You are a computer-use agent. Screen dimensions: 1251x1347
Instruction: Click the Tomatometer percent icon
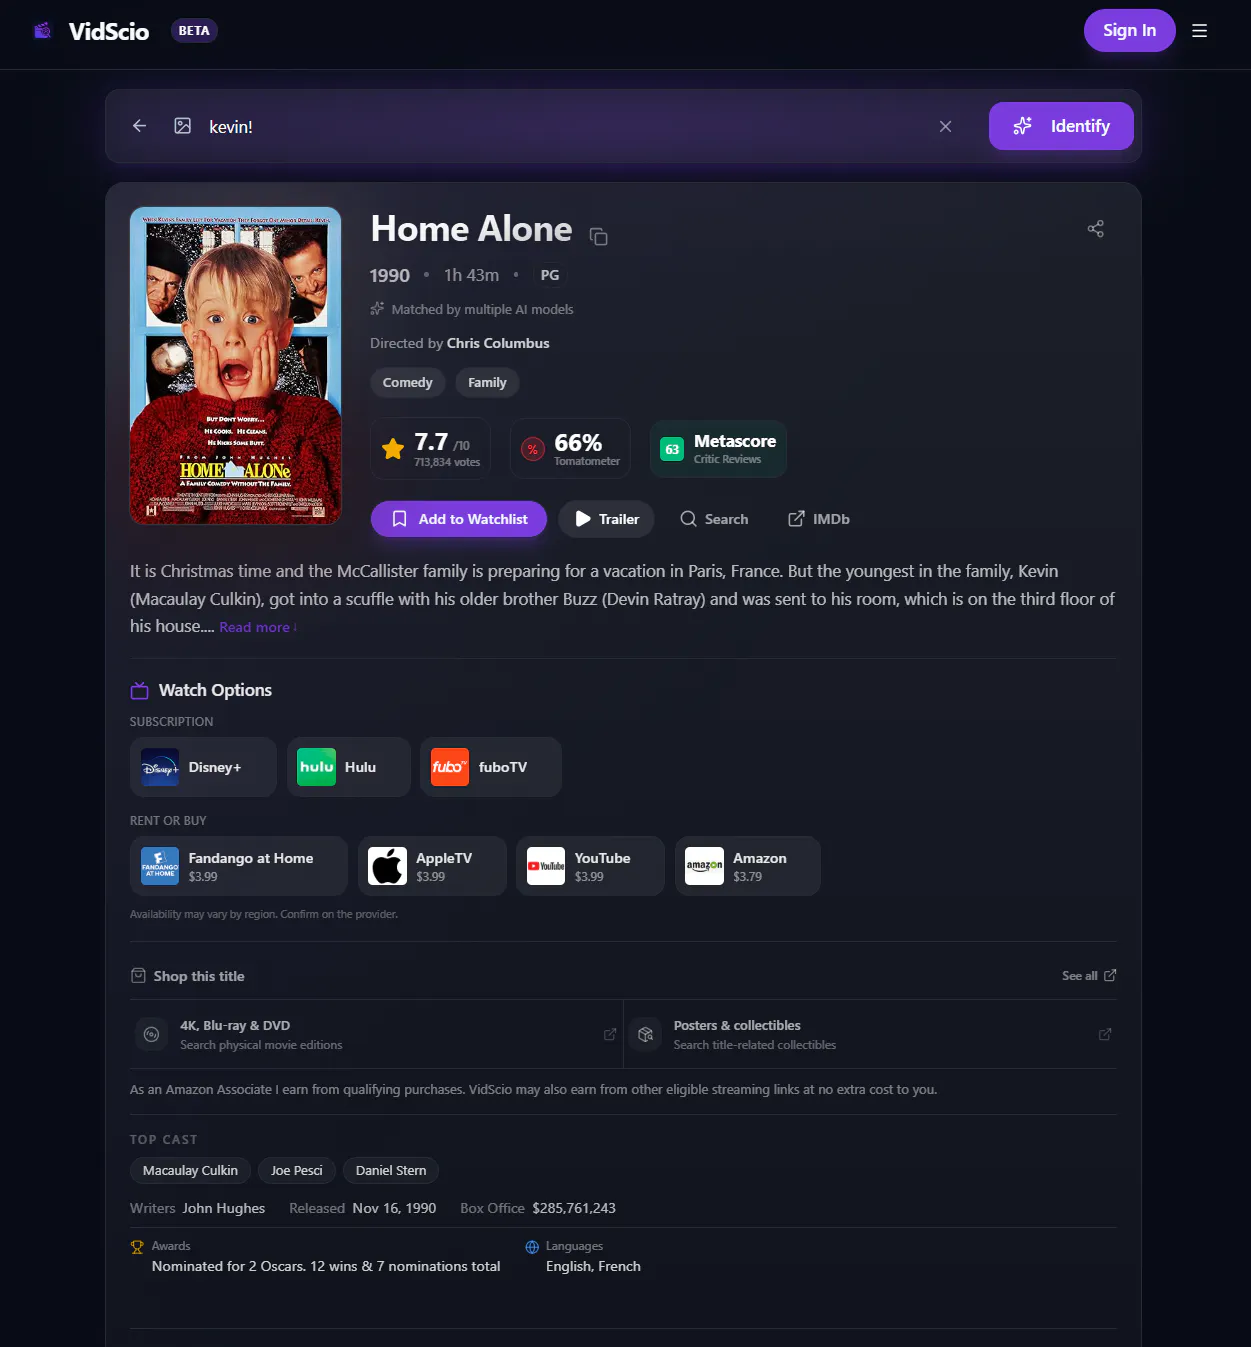tap(533, 449)
